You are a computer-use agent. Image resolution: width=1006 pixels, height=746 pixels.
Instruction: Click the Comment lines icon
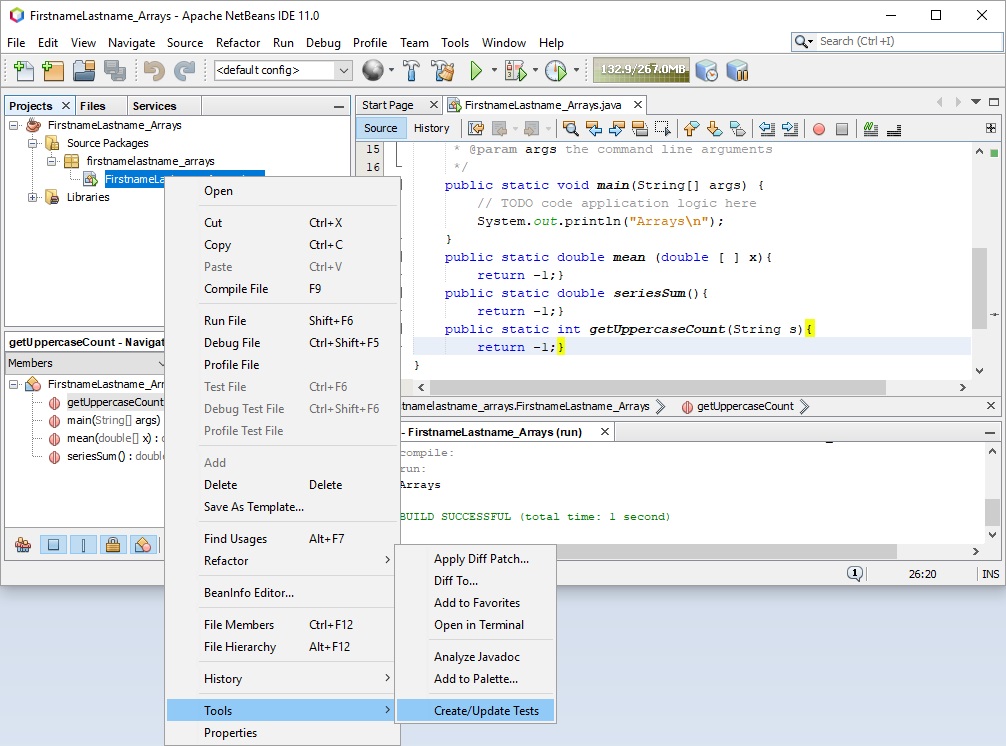point(871,129)
